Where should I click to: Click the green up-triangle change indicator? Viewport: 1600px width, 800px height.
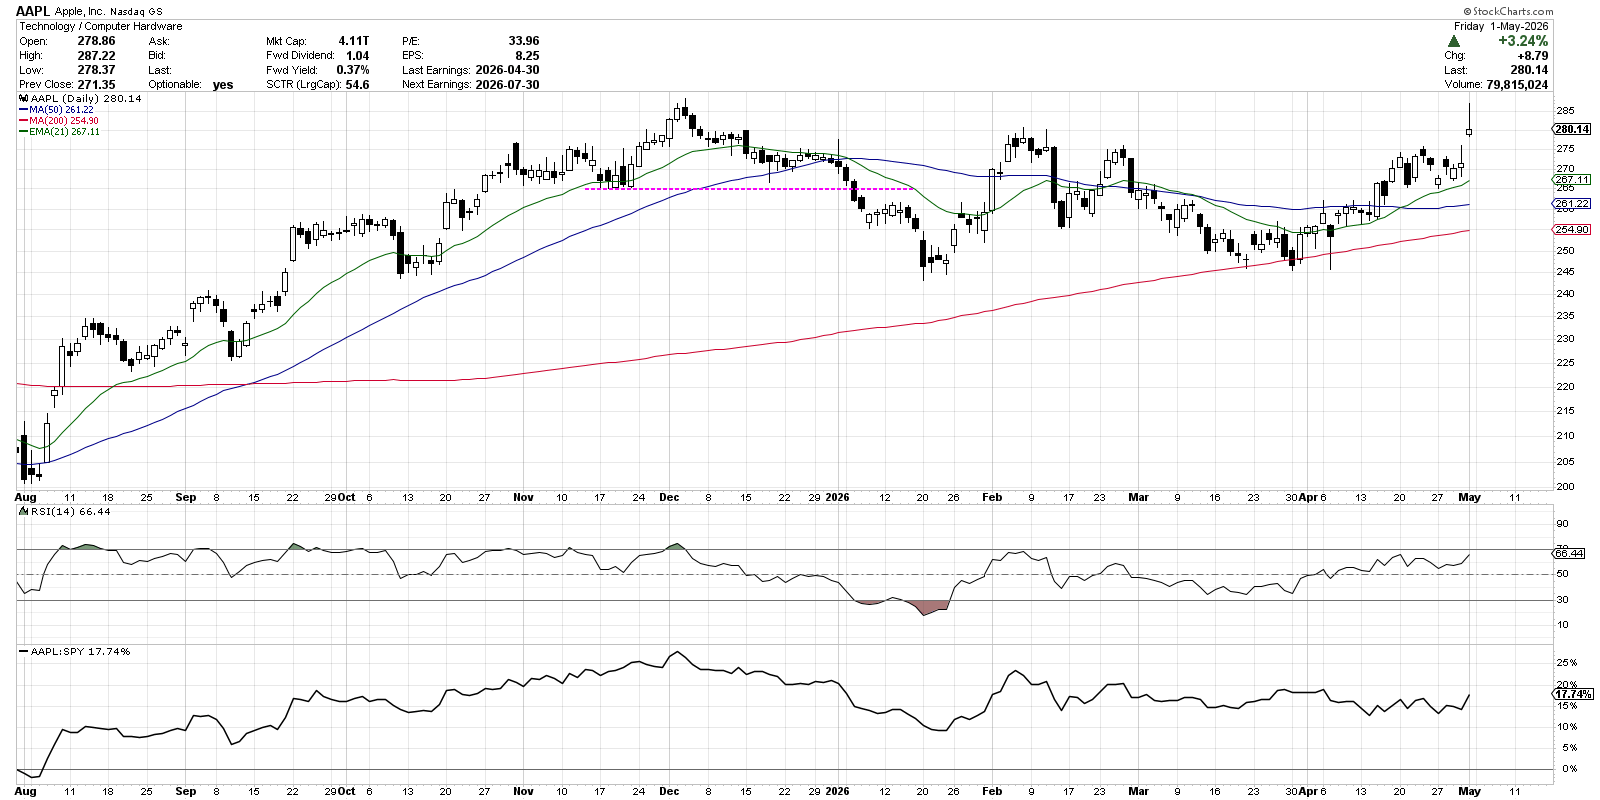(1454, 41)
